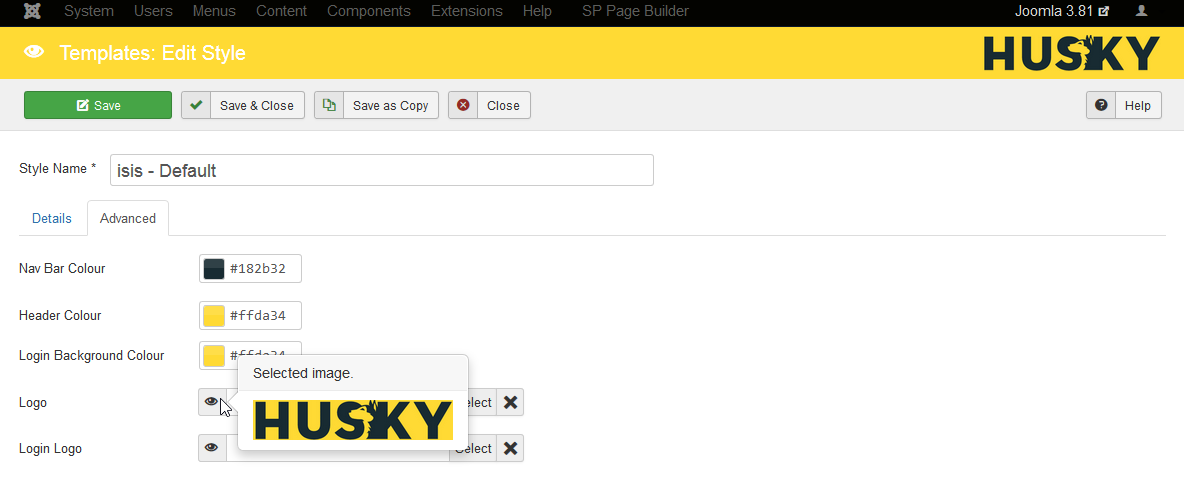Expand the Extensions dropdown menu
Image resolution: width=1184 pixels, height=477 pixels.
pyautogui.click(x=466, y=11)
